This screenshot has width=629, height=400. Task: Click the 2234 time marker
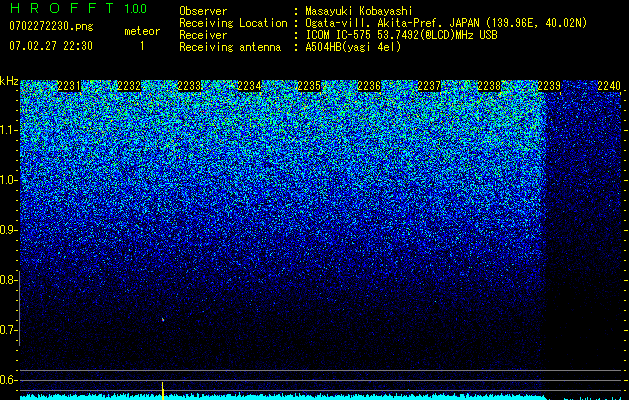tap(249, 86)
